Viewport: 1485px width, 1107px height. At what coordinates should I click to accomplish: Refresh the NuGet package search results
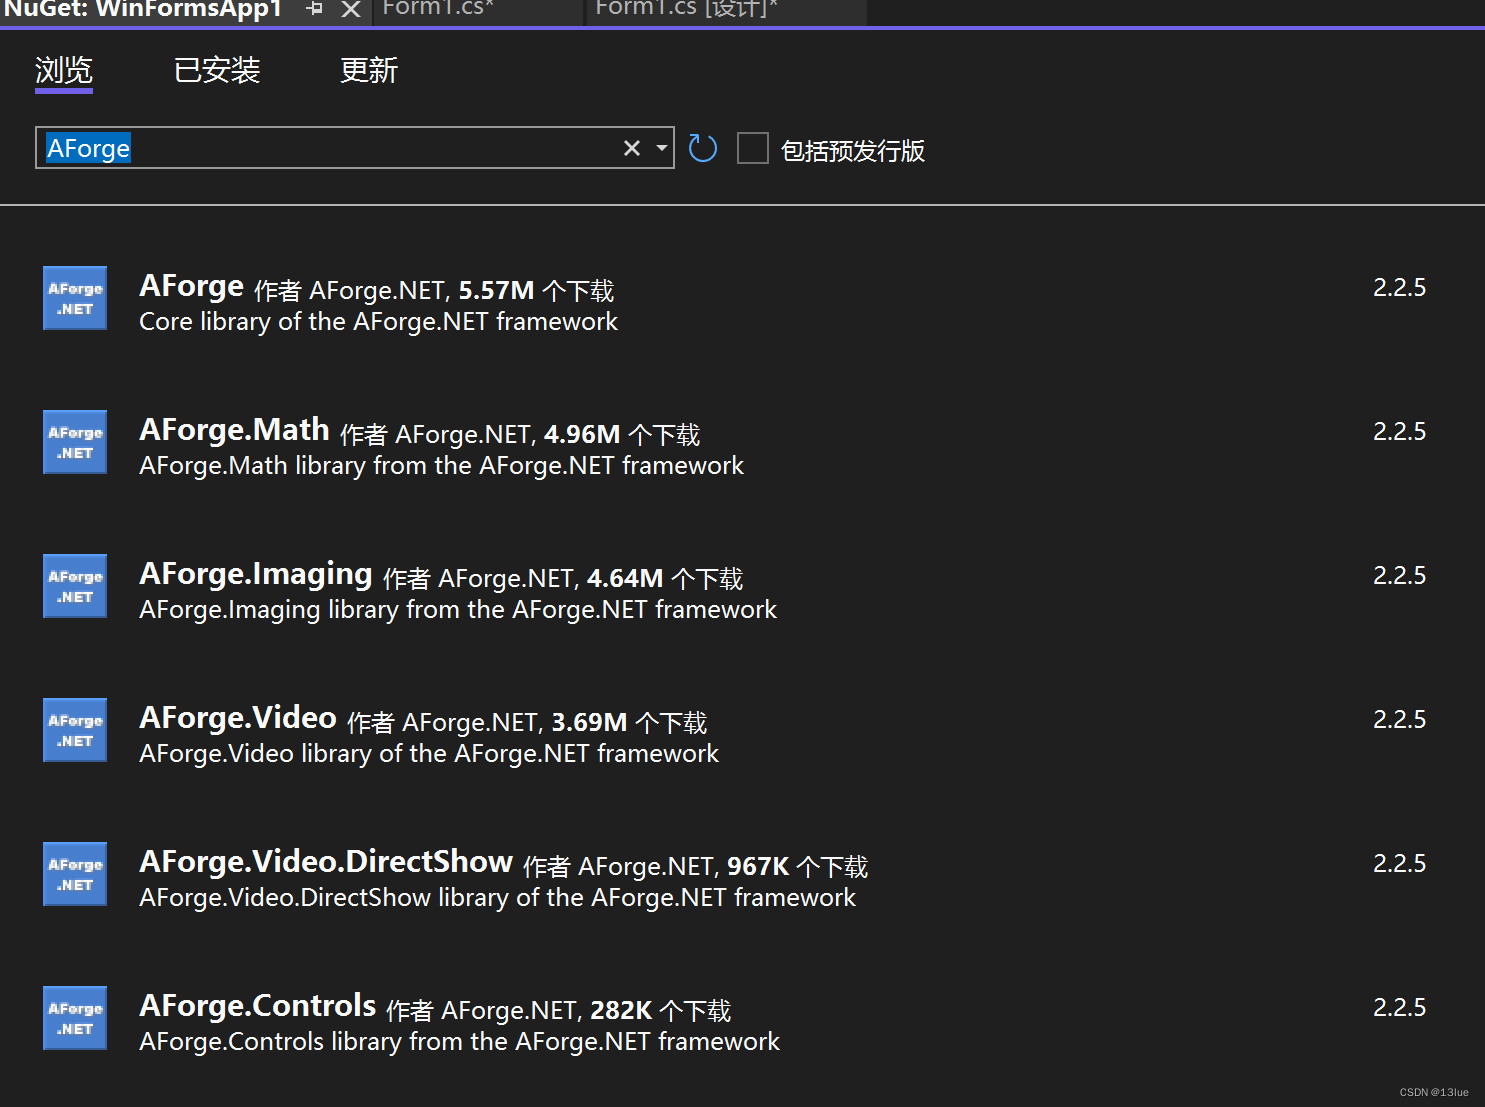pyautogui.click(x=703, y=148)
